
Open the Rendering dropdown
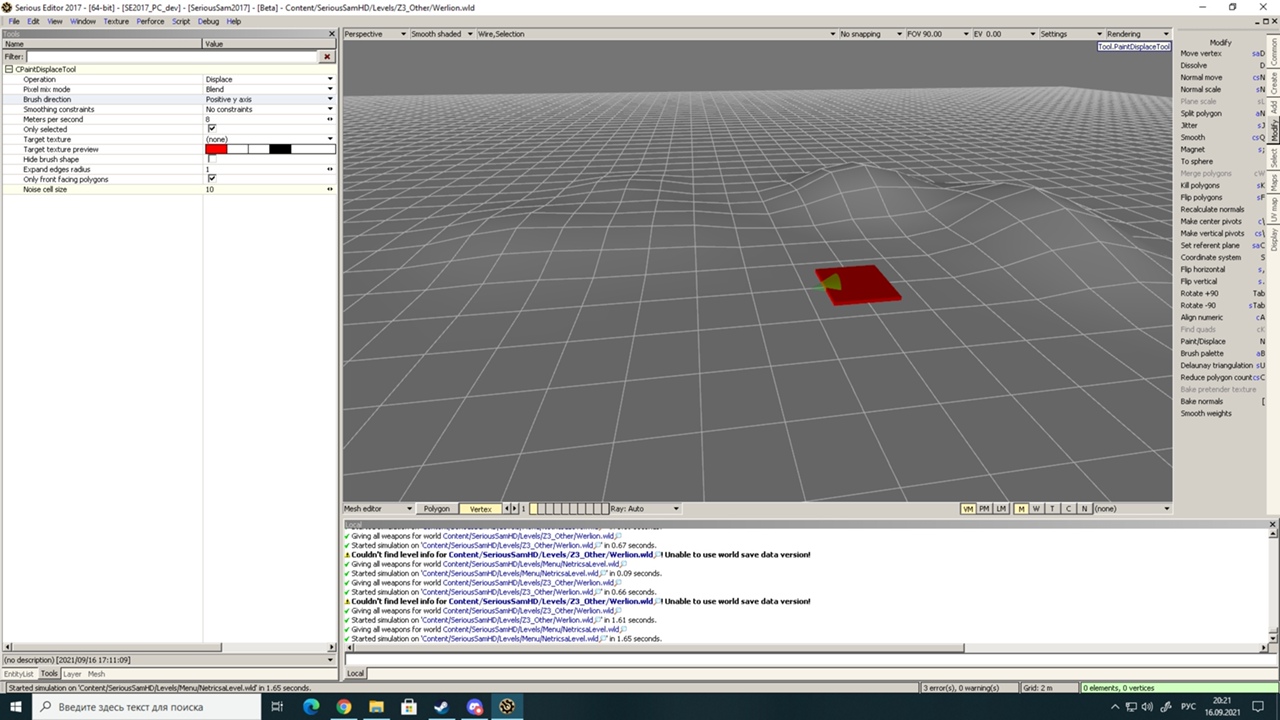[x=1137, y=34]
